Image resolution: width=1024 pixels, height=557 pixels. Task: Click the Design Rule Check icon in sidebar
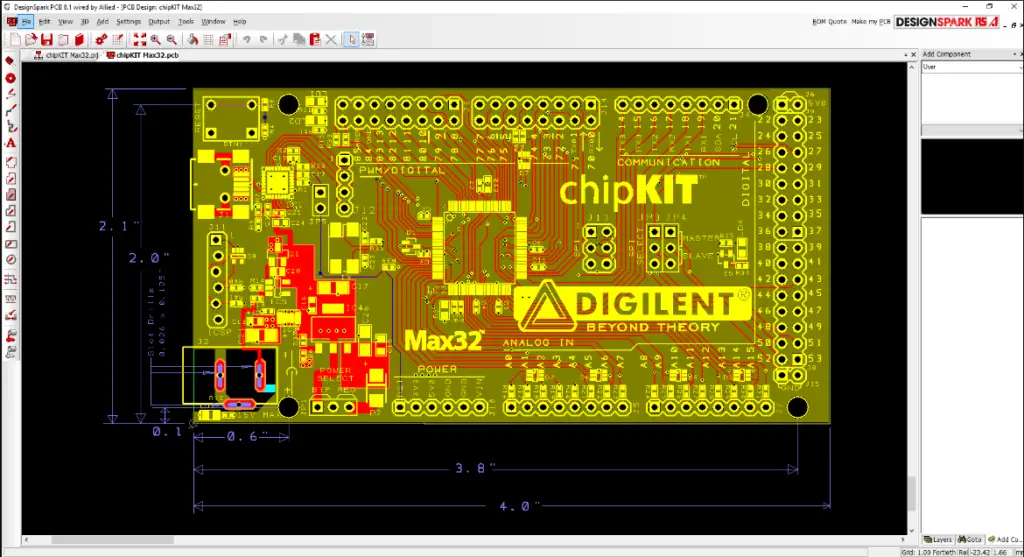coord(10,315)
